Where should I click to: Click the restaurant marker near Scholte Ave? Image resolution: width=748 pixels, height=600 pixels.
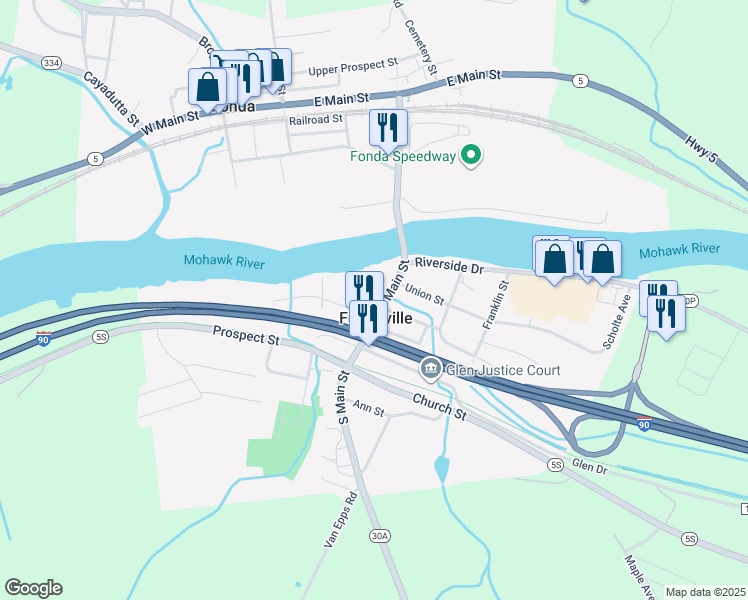pos(666,313)
